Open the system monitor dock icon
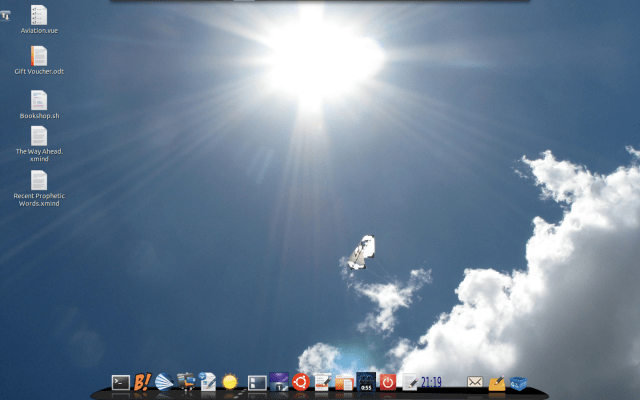Viewport: 640px width, 400px height. point(366,381)
